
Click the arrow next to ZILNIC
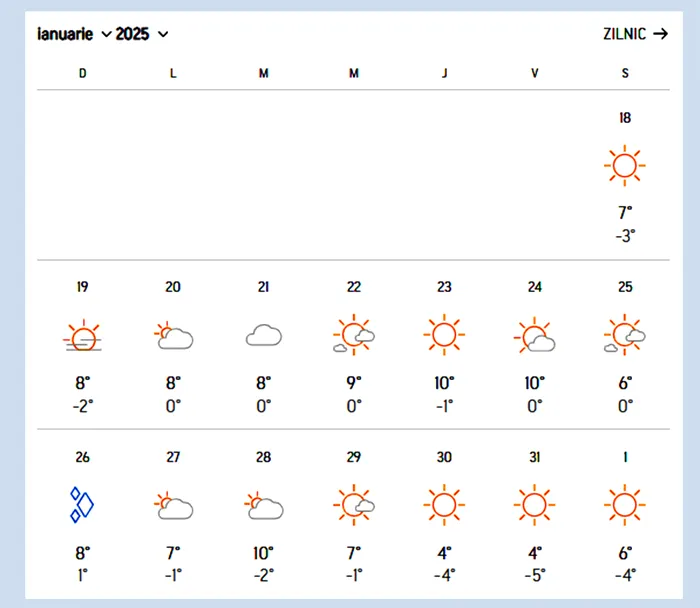pos(660,33)
